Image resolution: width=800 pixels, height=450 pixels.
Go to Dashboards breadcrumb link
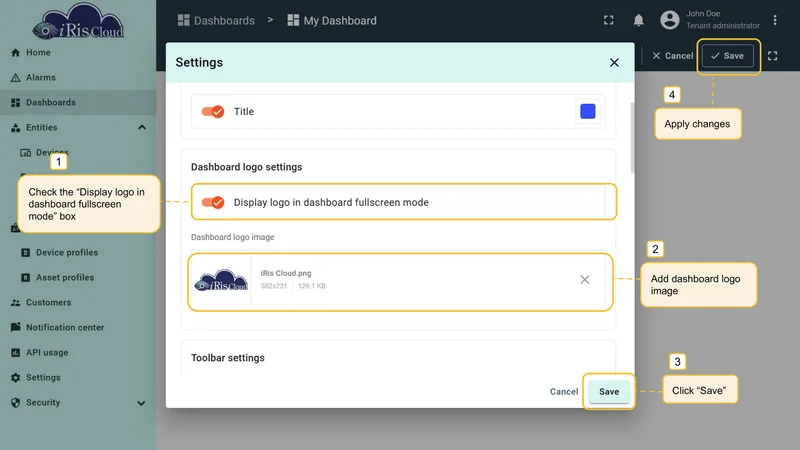[224, 20]
